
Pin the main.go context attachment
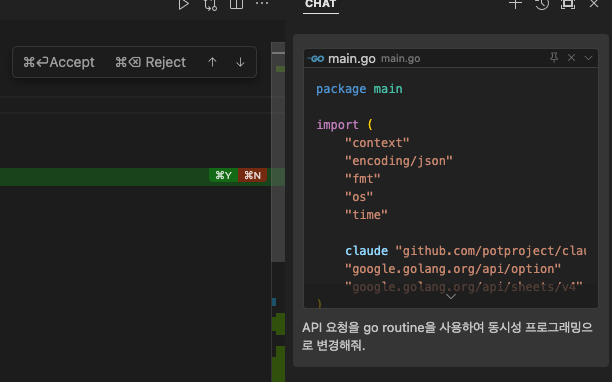pos(554,58)
